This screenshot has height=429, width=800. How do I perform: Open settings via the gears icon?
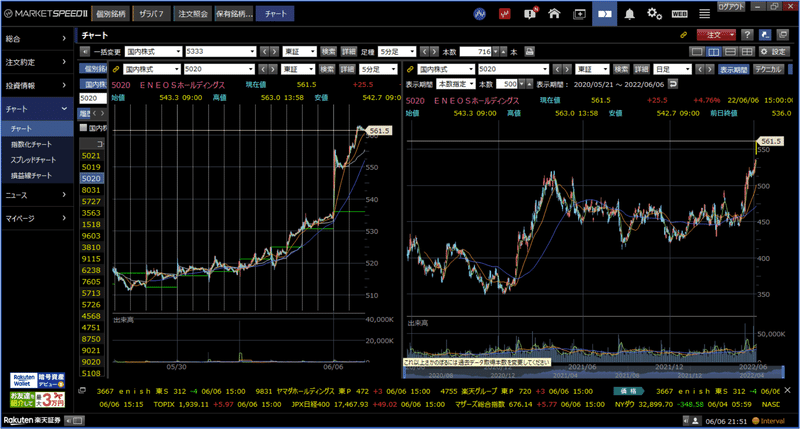tap(655, 14)
